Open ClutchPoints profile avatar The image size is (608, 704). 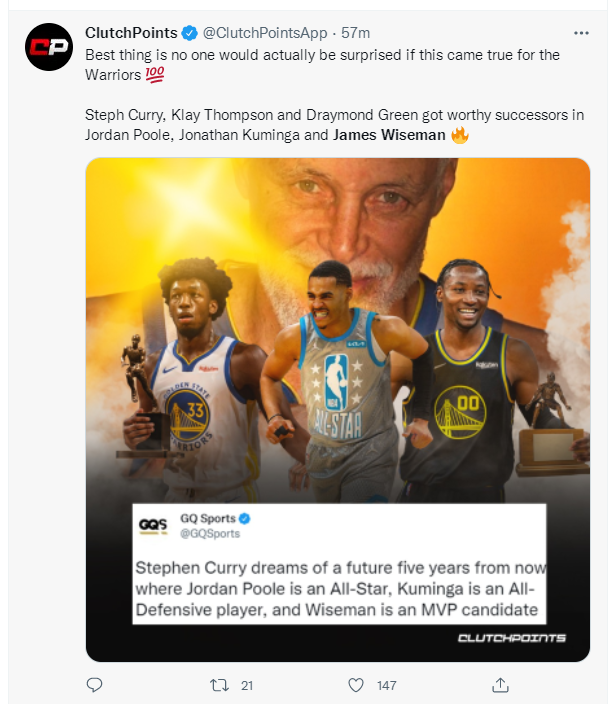pos(49,47)
